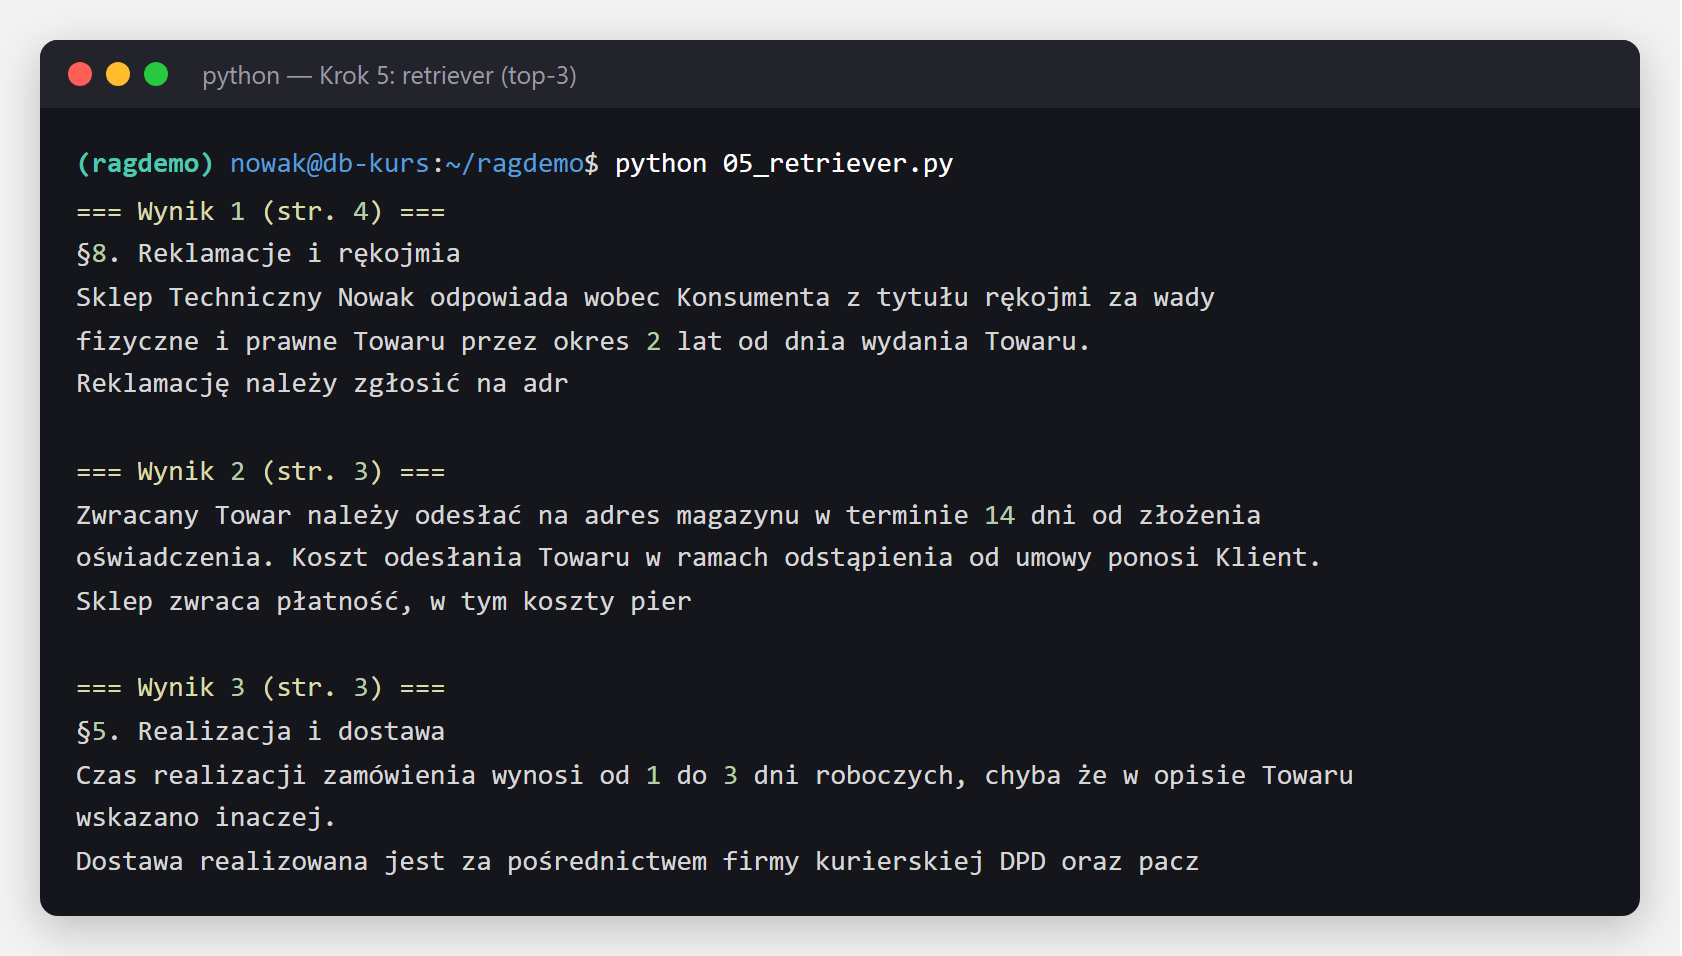Click the line starting 'Sklep Techniczny Nowak odpowiada'
The width and height of the screenshot is (1682, 956).
[645, 298]
